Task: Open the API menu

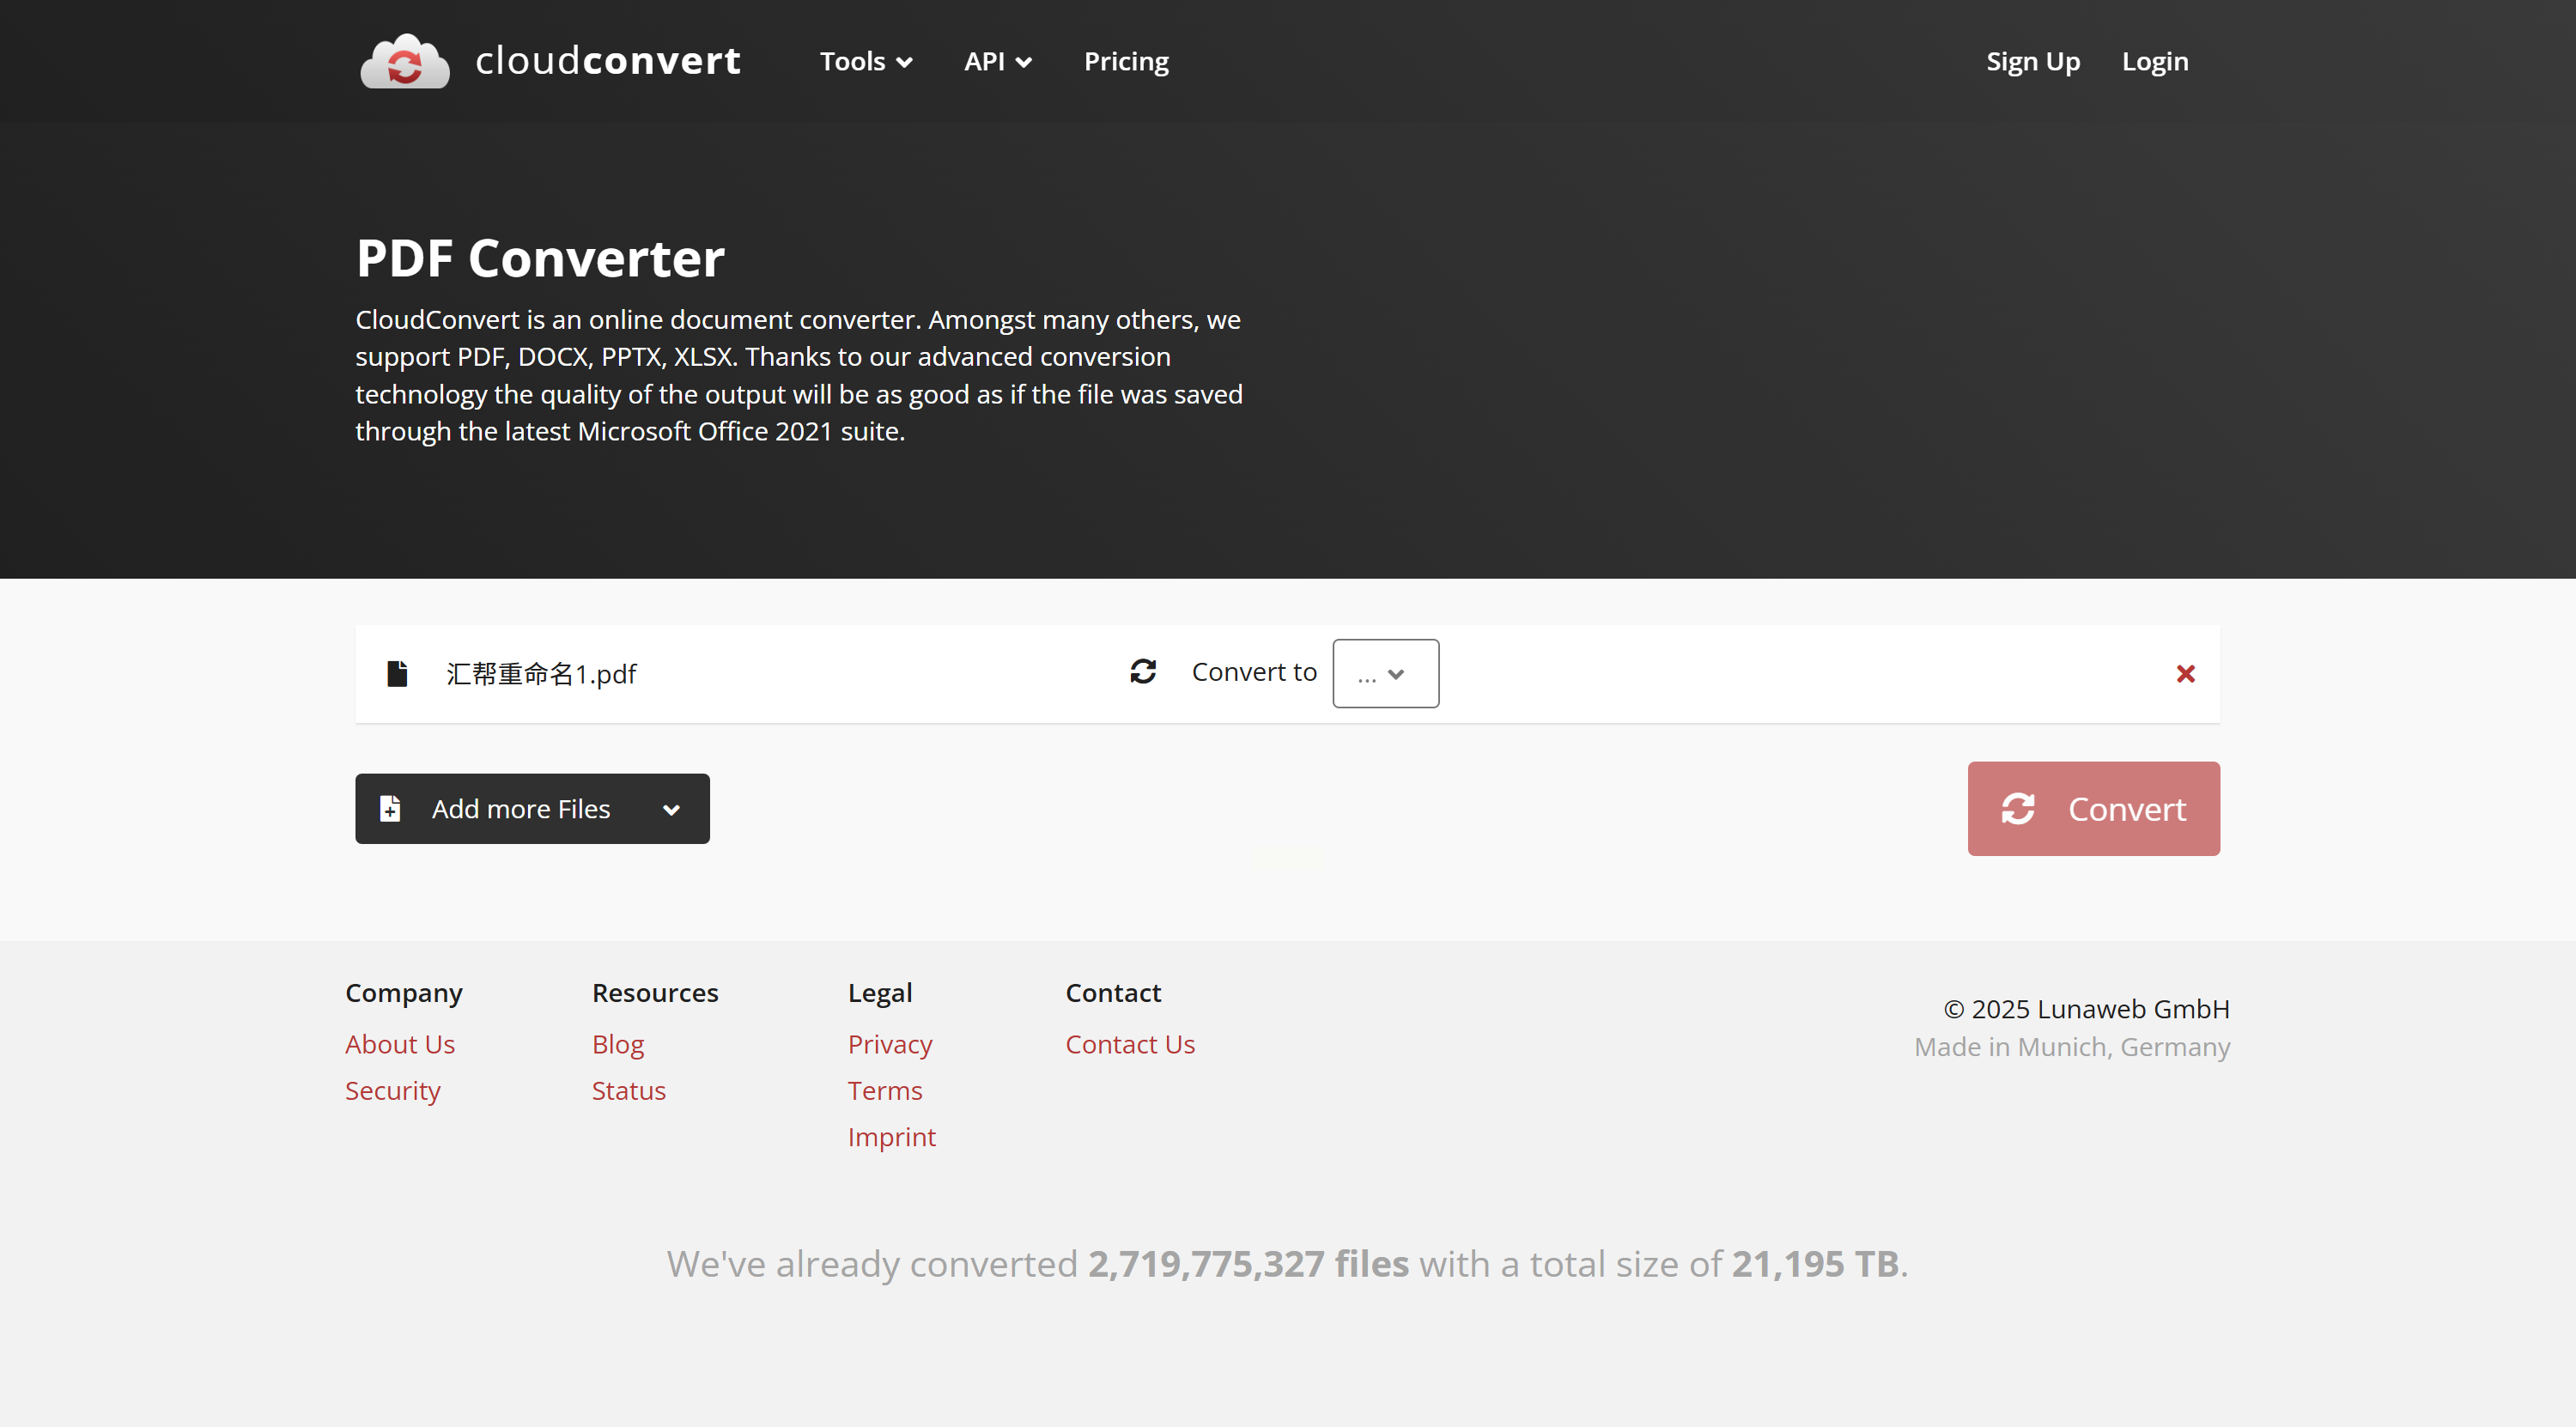Action: (996, 62)
